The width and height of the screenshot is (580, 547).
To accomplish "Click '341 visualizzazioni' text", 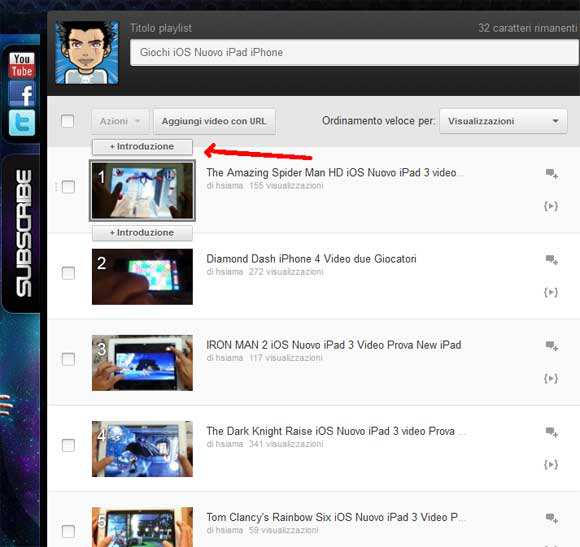I will (x=286, y=444).
